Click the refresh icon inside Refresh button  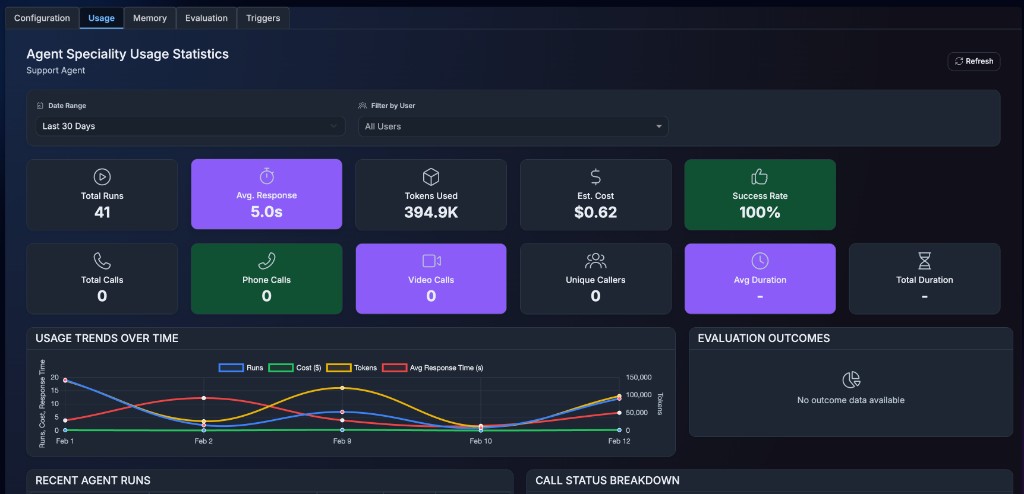pyautogui.click(x=959, y=61)
